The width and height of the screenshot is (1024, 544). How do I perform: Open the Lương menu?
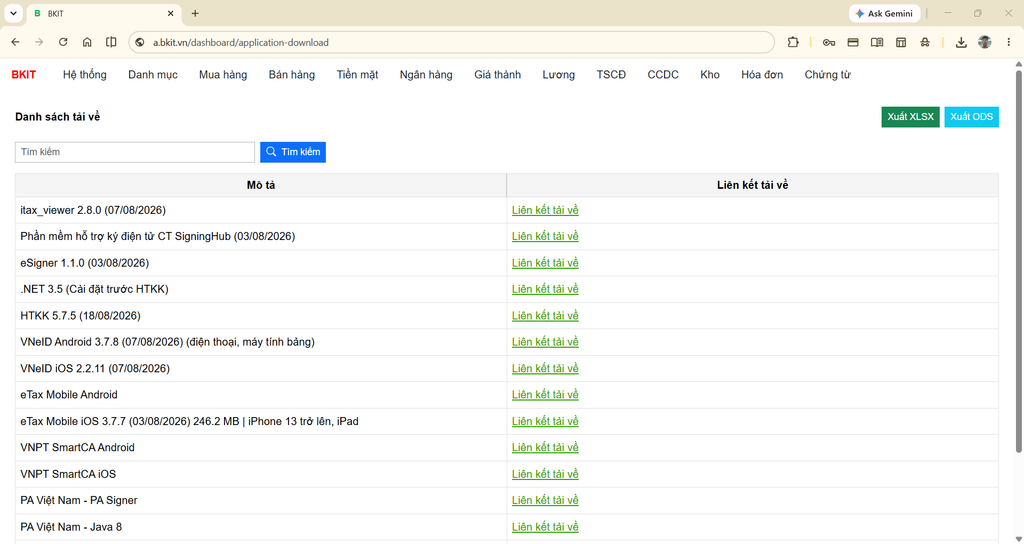(x=559, y=75)
